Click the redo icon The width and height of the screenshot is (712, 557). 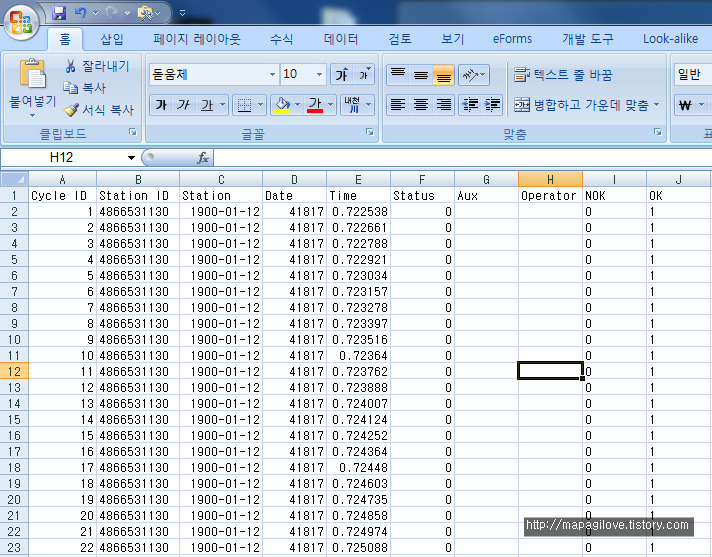click(x=113, y=13)
